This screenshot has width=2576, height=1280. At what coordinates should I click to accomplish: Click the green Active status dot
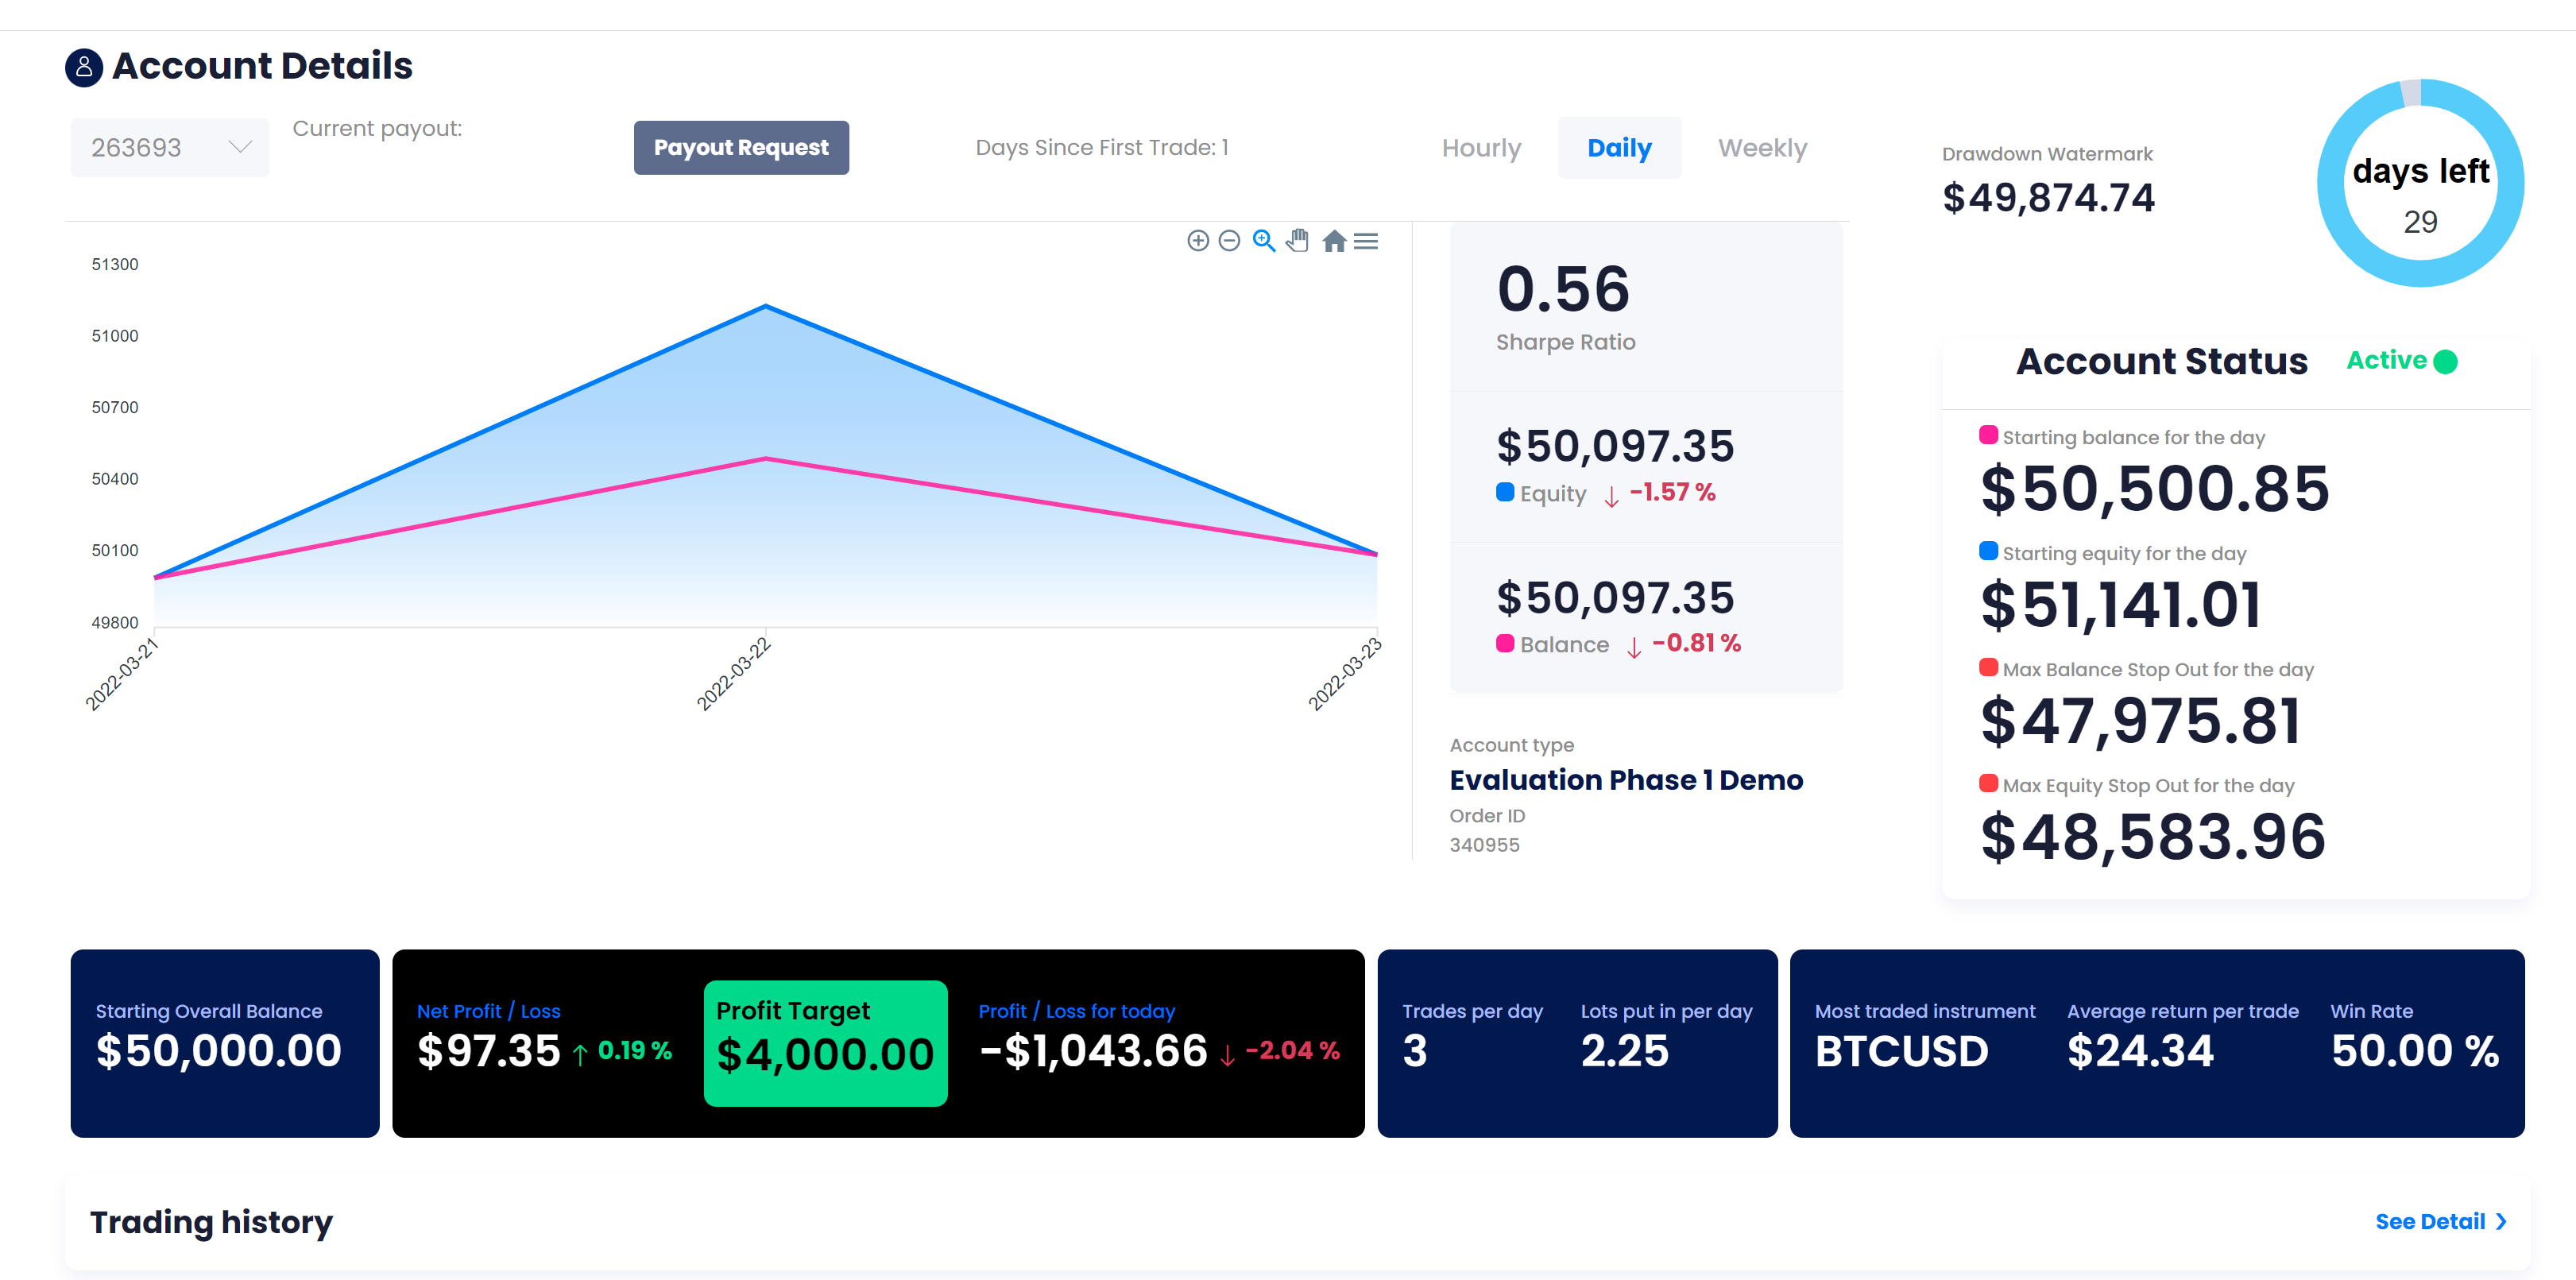(2445, 361)
